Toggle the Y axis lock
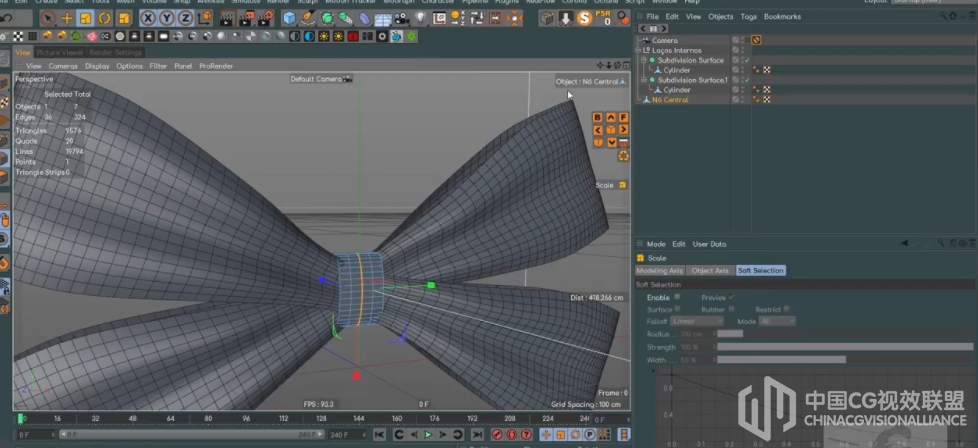 pyautogui.click(x=167, y=18)
